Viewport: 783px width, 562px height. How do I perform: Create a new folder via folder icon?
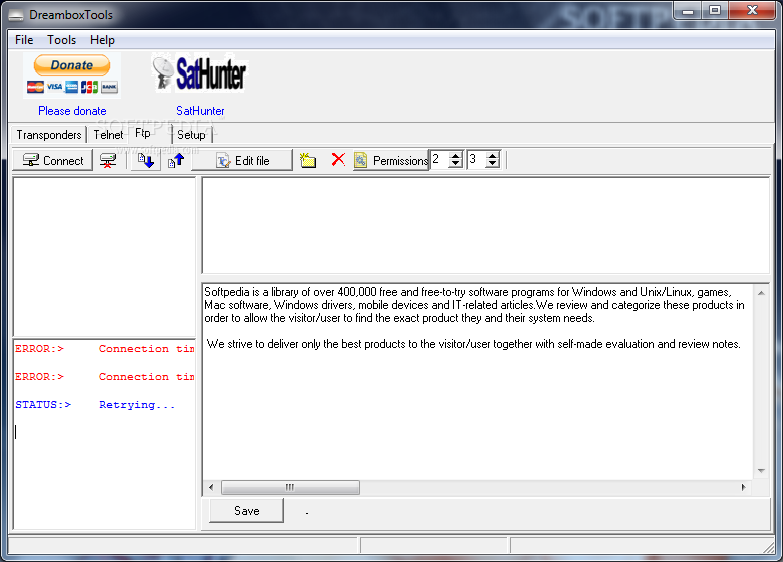[x=308, y=160]
